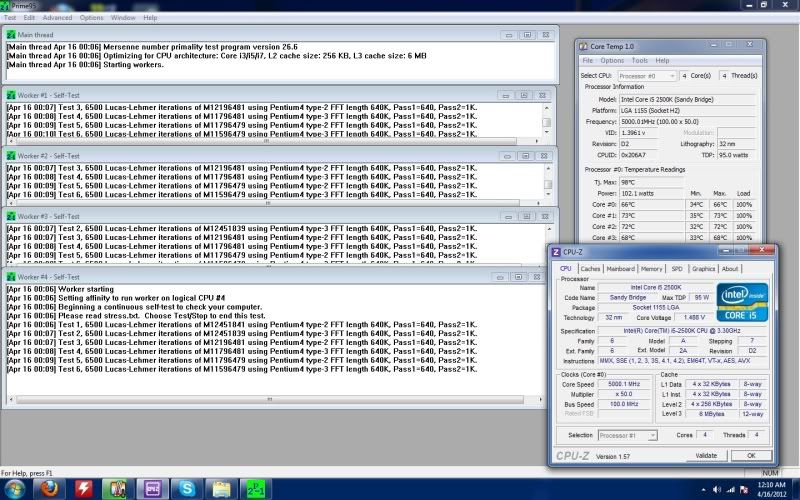Click the red lightning bolt taskbar icon
Screen dimensions: 800x500
[x=84, y=489]
